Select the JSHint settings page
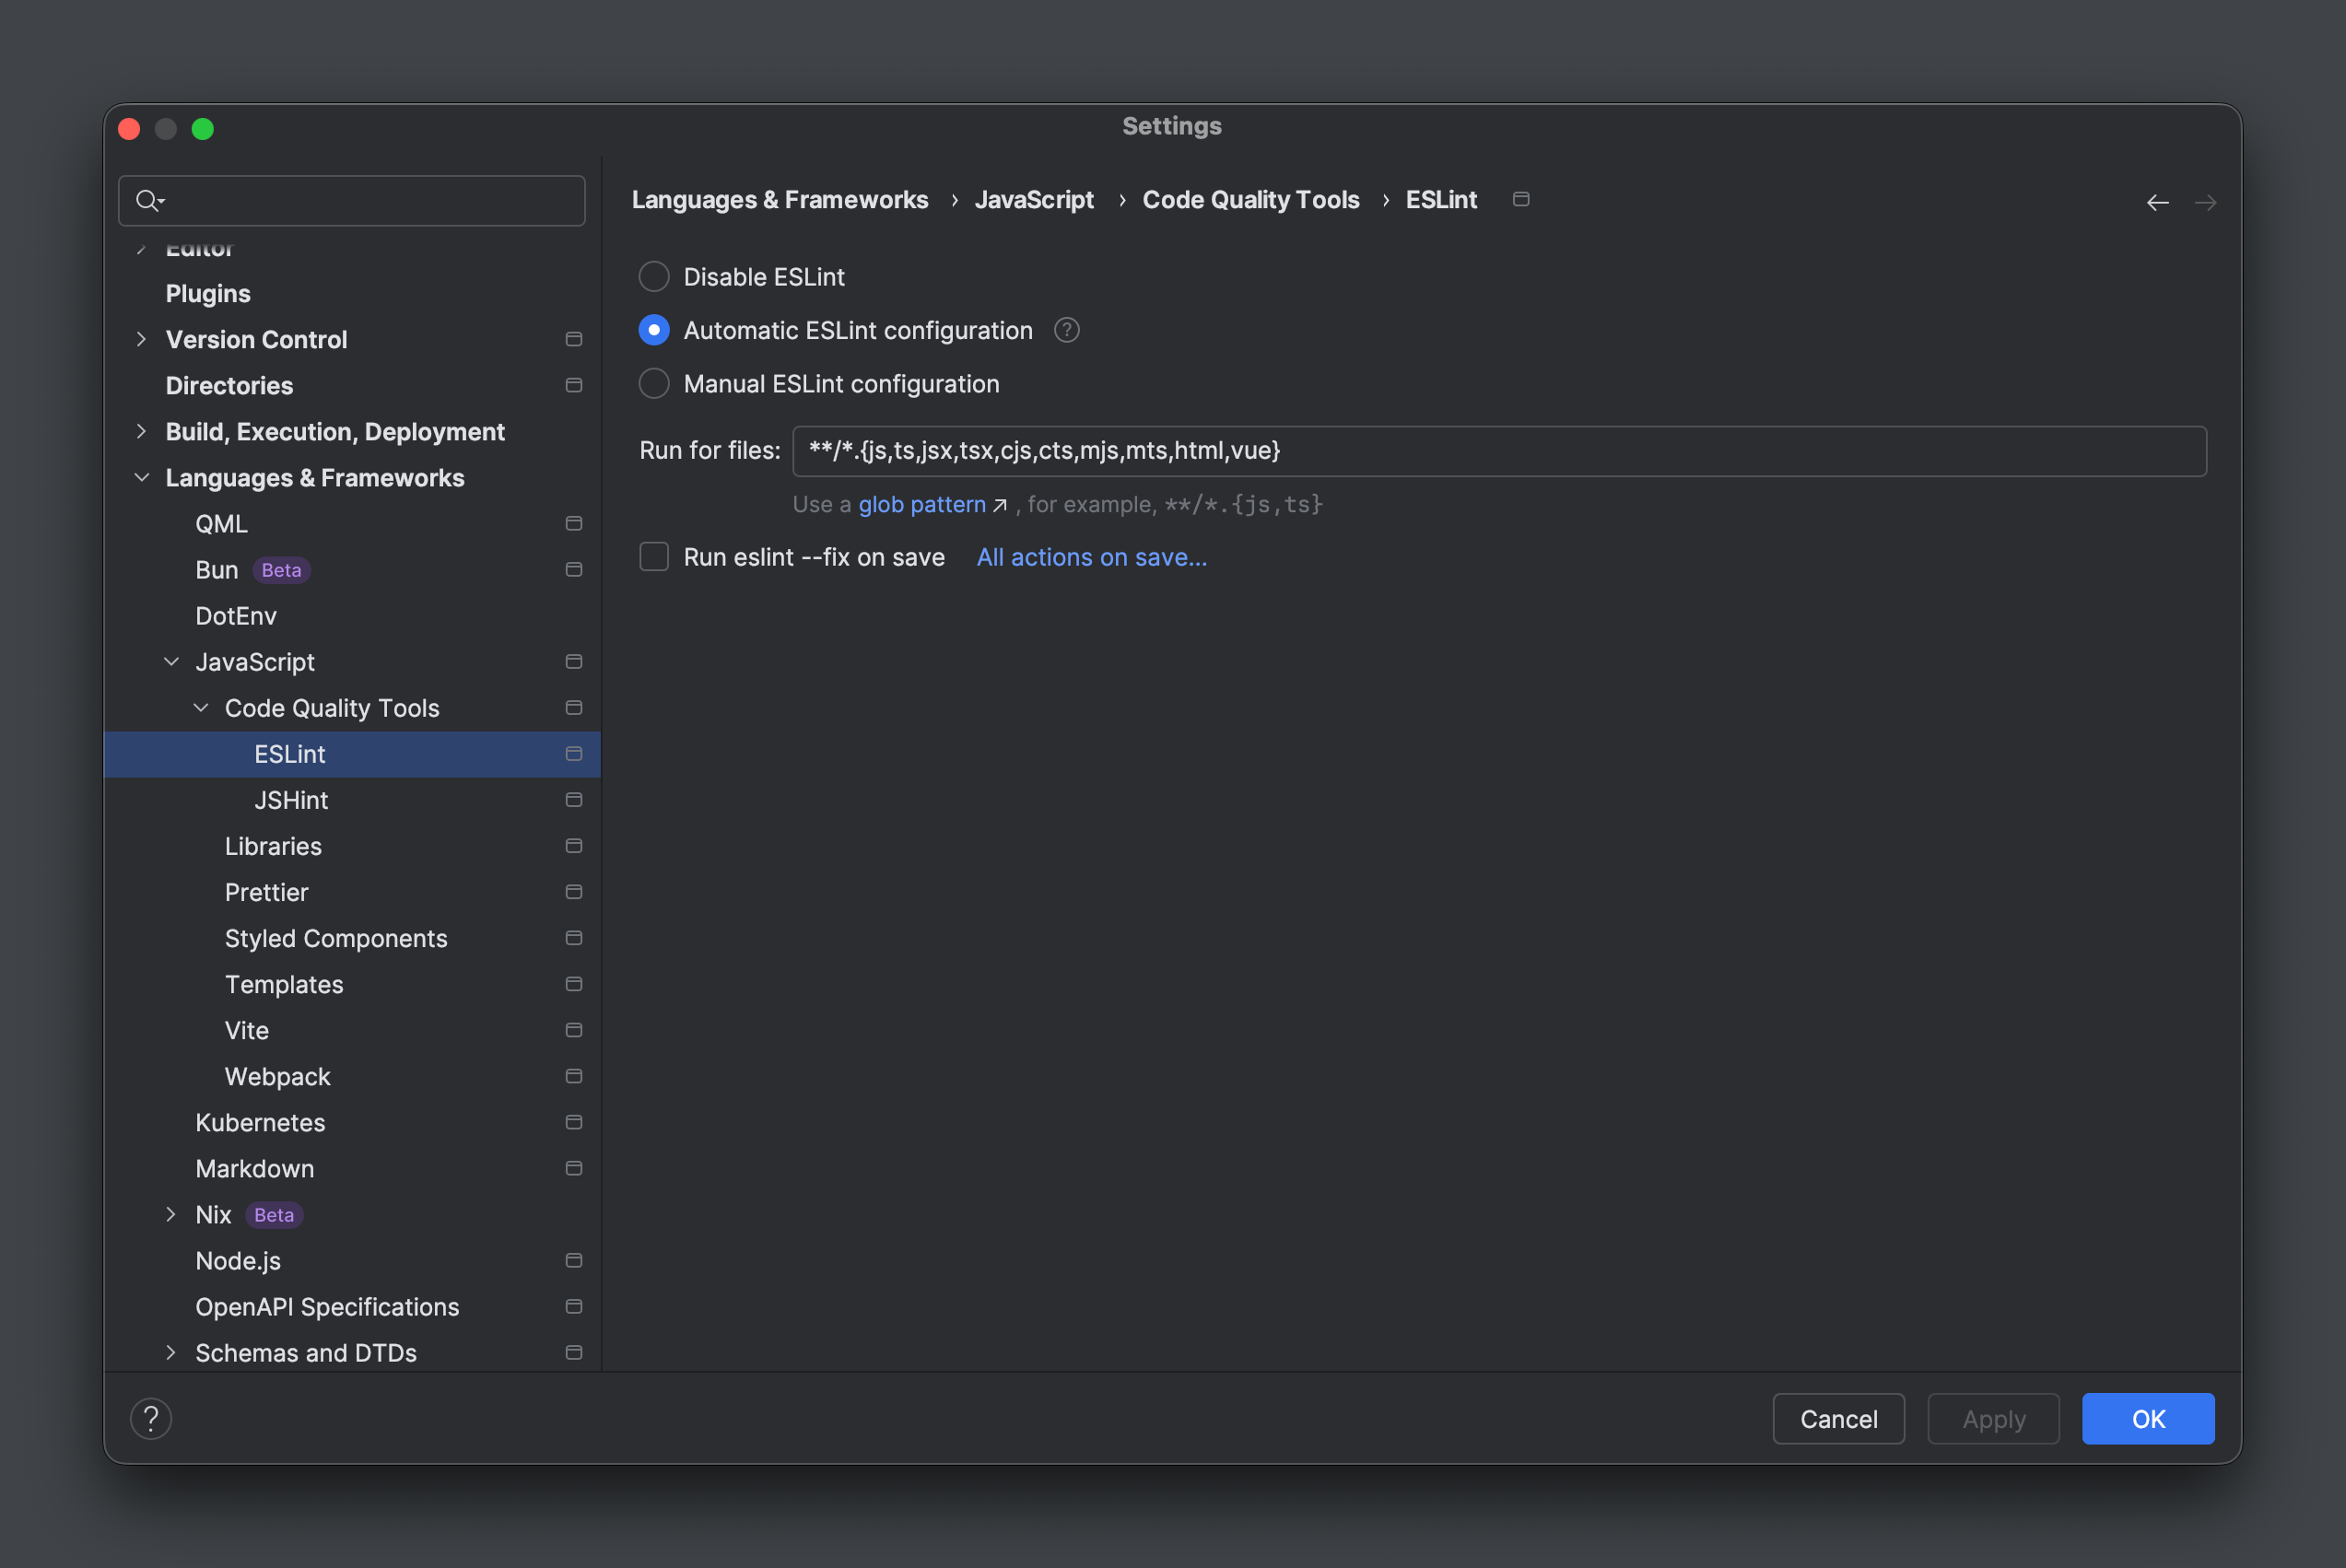 [x=291, y=800]
